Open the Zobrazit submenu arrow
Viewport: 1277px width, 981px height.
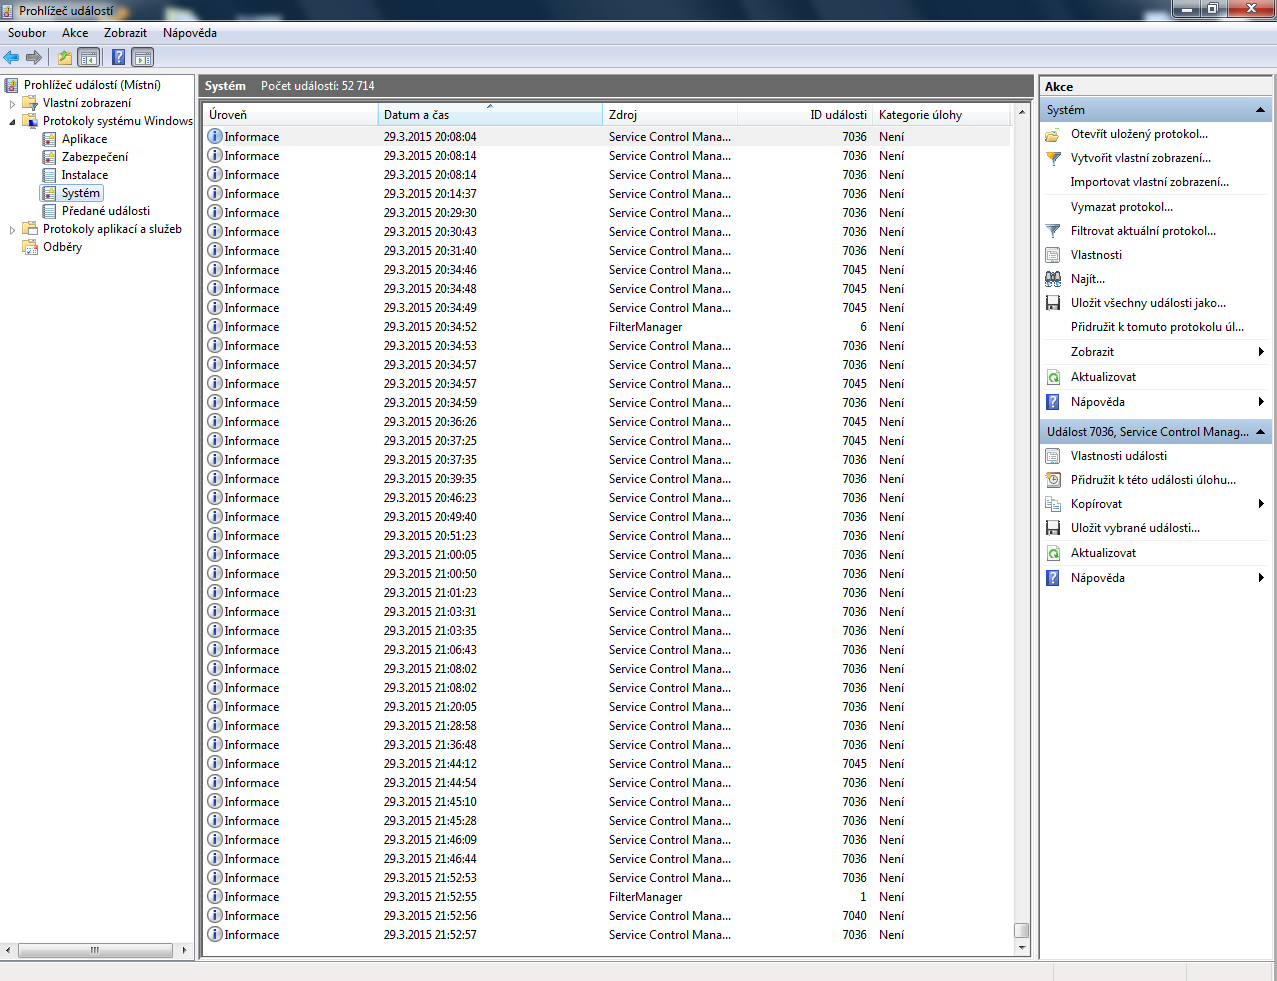(x=1261, y=352)
